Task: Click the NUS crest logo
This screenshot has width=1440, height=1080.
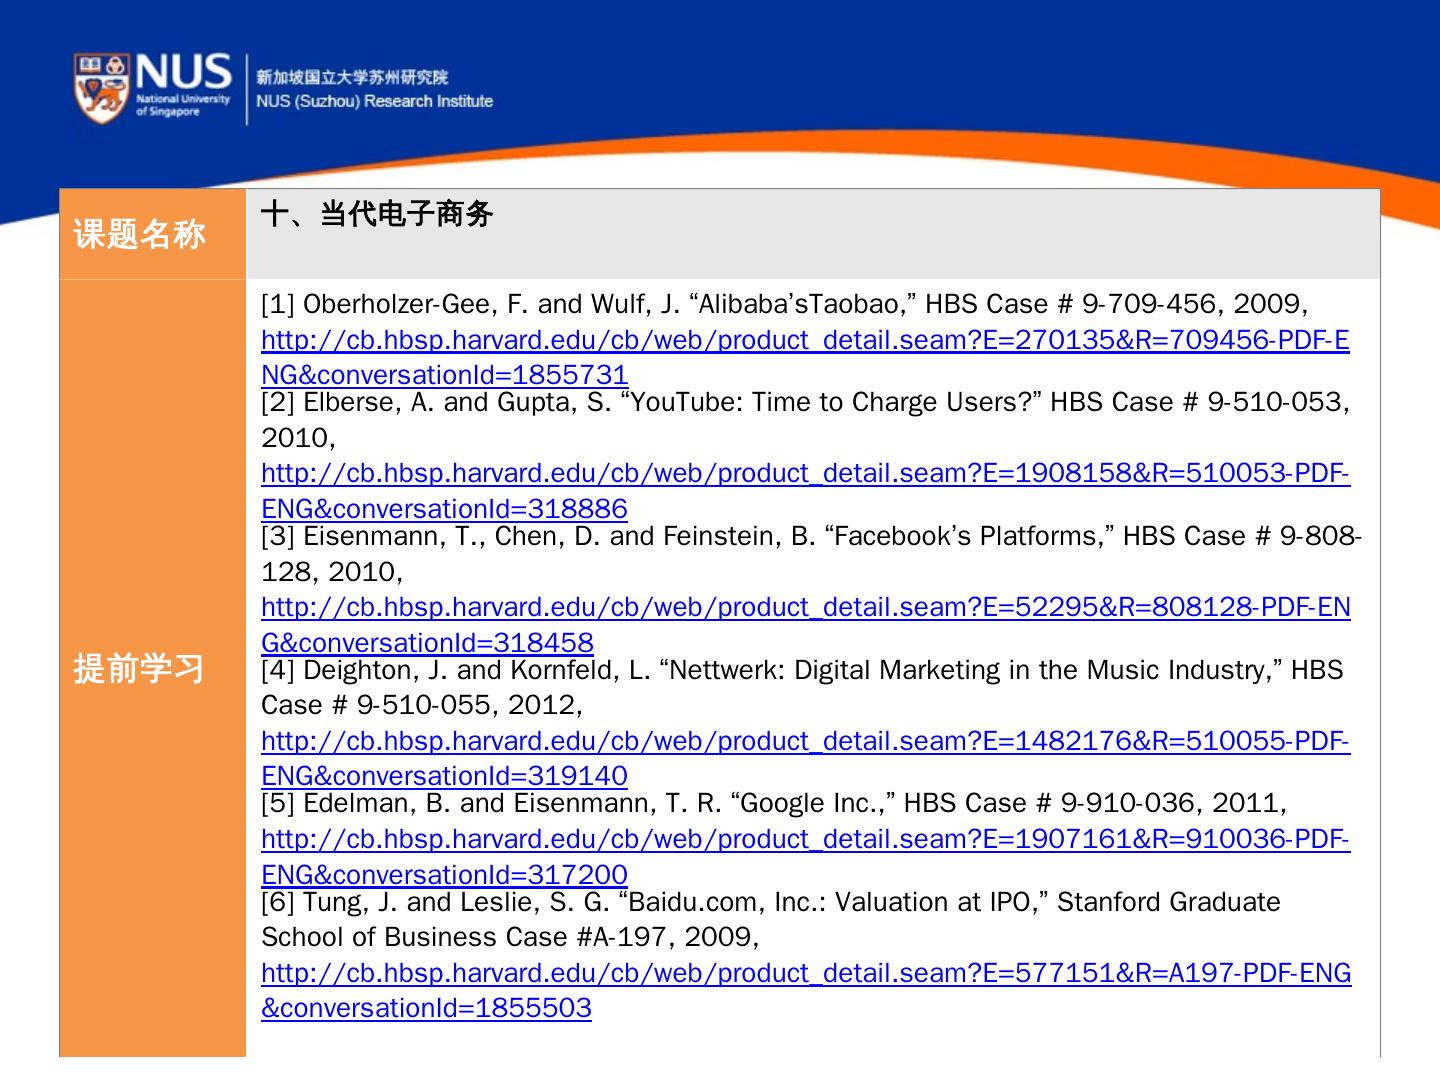Action: click(x=101, y=88)
